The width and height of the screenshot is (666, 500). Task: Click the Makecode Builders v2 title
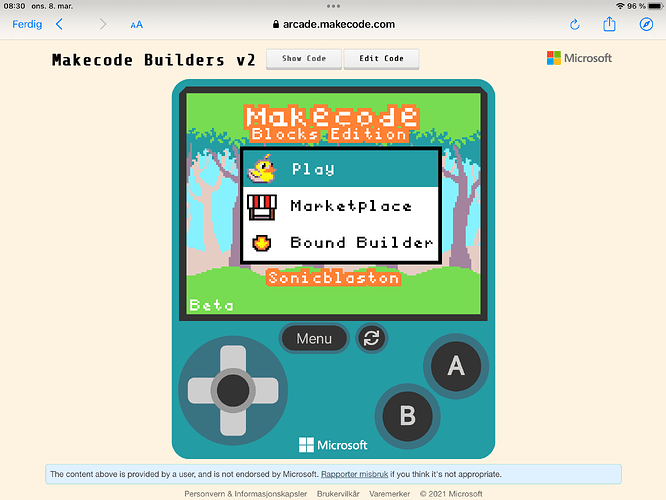tap(154, 60)
